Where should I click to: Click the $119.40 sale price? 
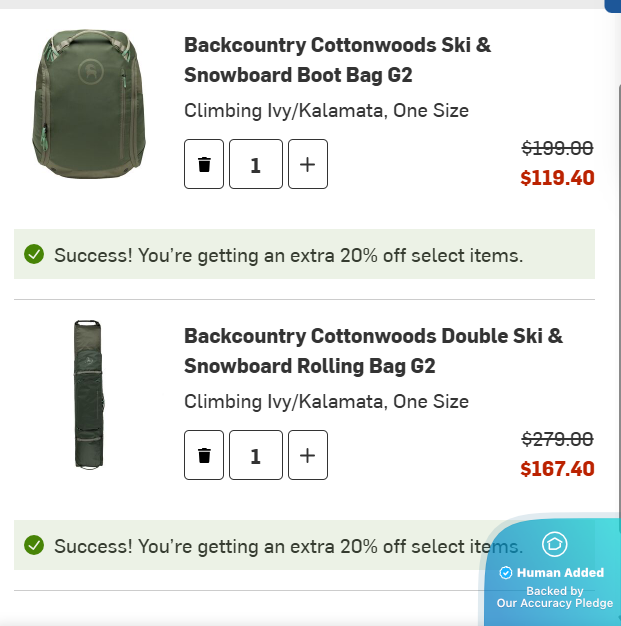[x=557, y=178]
